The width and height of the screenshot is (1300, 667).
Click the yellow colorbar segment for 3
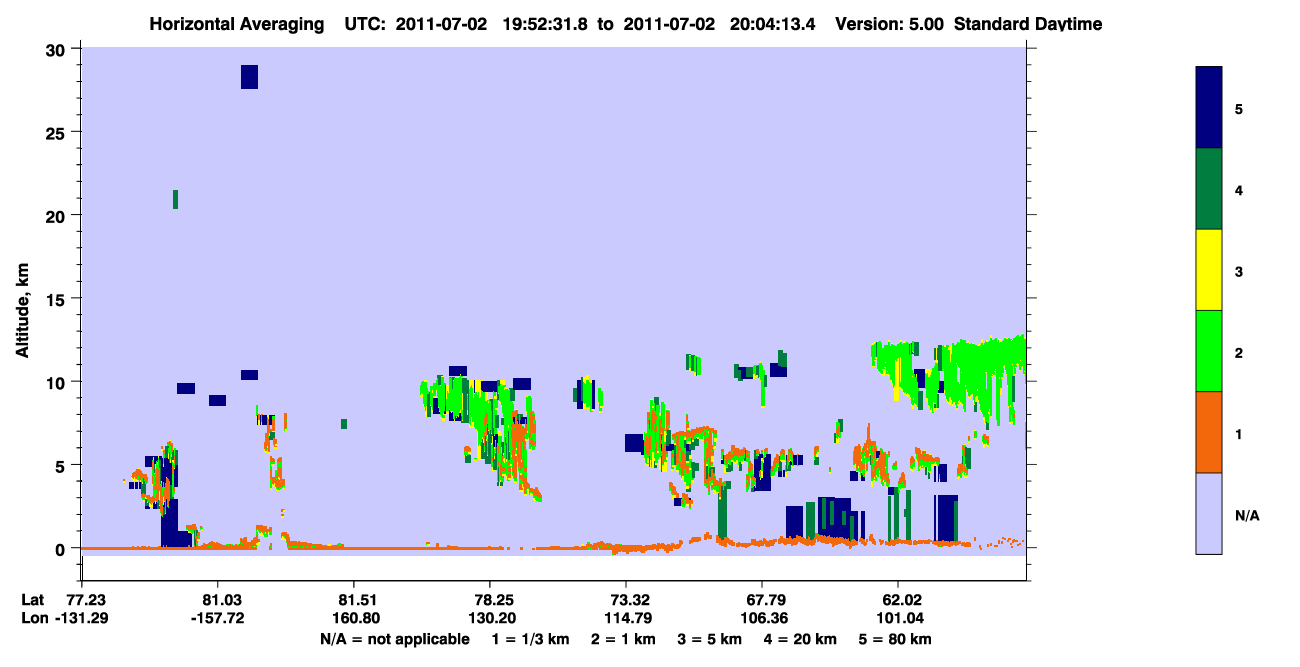pyautogui.click(x=1209, y=270)
